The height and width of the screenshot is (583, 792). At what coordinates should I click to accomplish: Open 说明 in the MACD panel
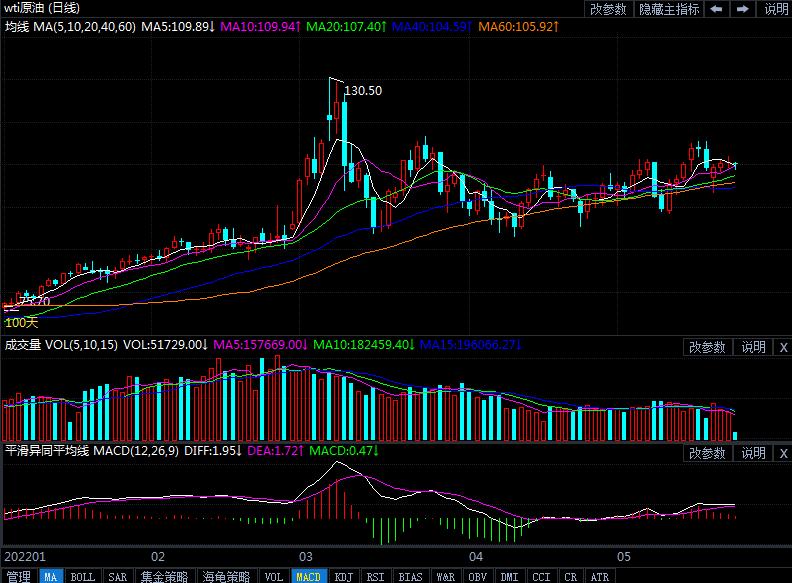coord(752,454)
